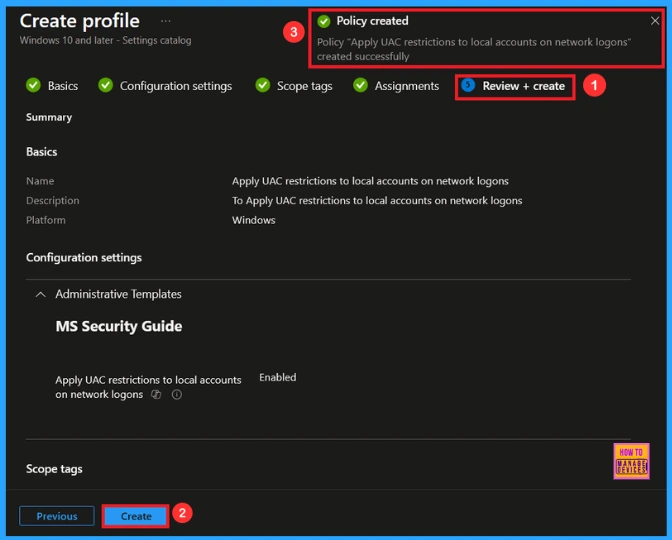The height and width of the screenshot is (540, 672).
Task: Click the copy icon beside UAC setting
Action: click(156, 395)
